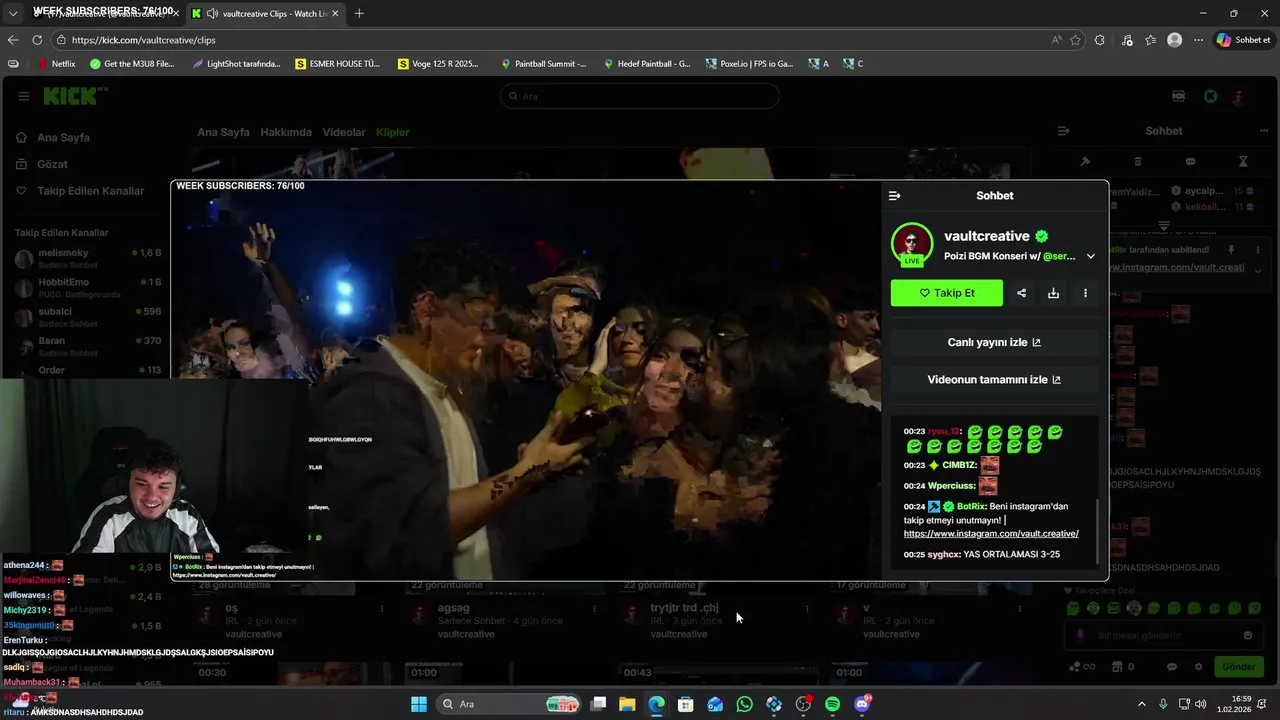
Task: Open the Sohbet et Copilot button
Action: click(1244, 40)
